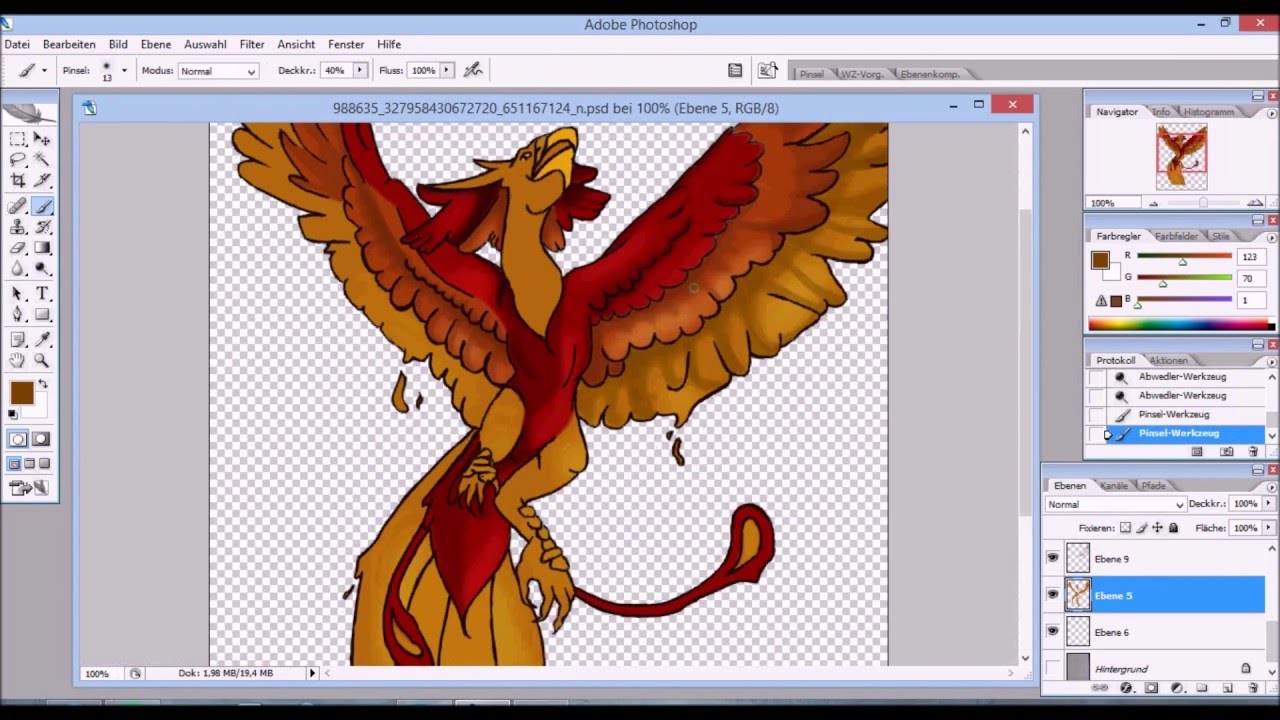Image resolution: width=1280 pixels, height=720 pixels.
Task: Select the Notes tool
Action: 18,340
